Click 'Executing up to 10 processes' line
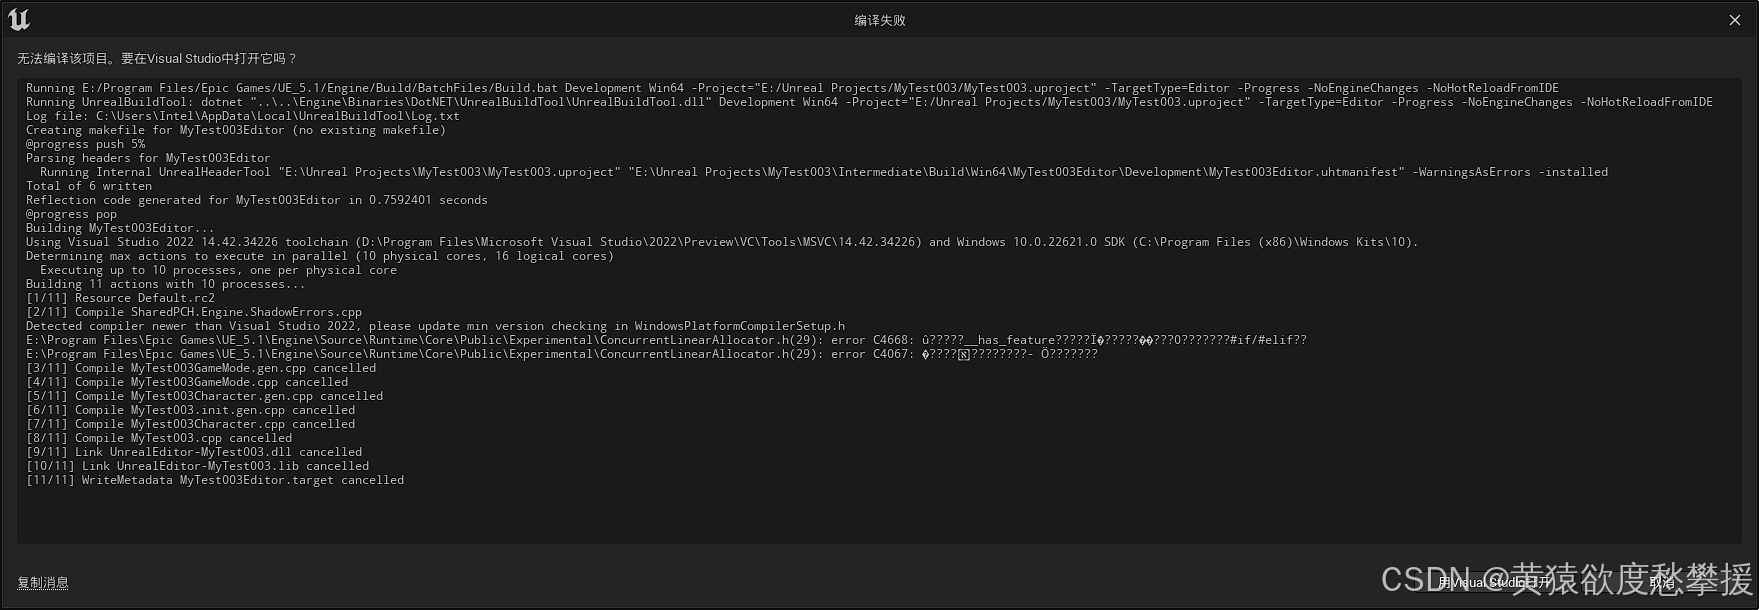Screen dimensions: 1759x610 tap(218, 270)
